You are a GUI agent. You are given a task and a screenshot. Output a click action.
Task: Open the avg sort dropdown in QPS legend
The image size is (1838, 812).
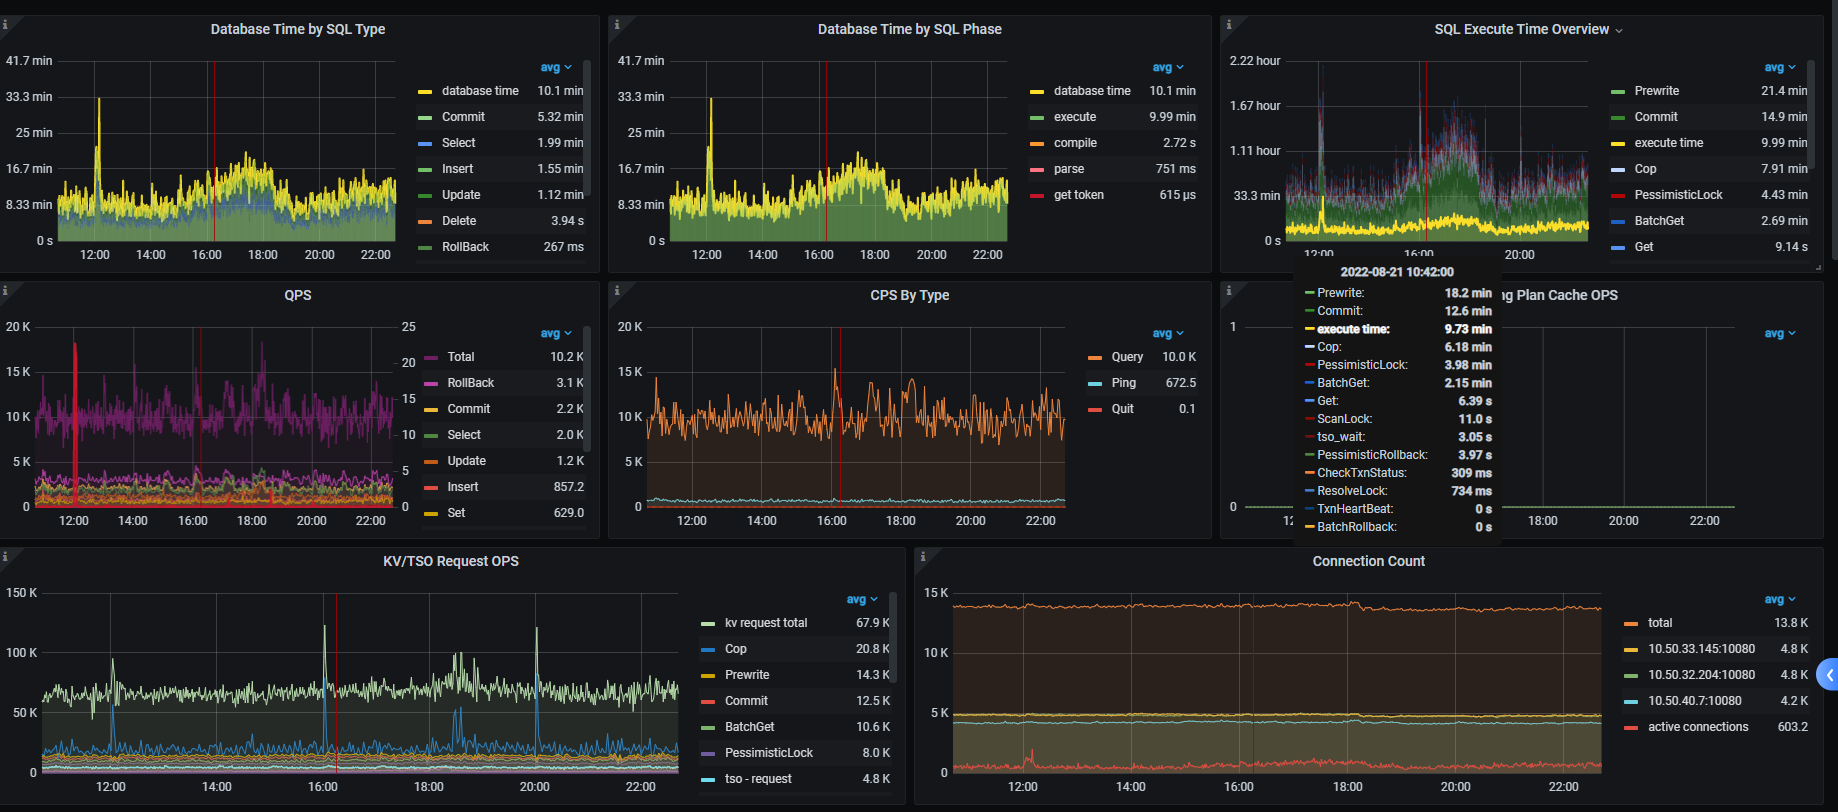click(x=556, y=333)
